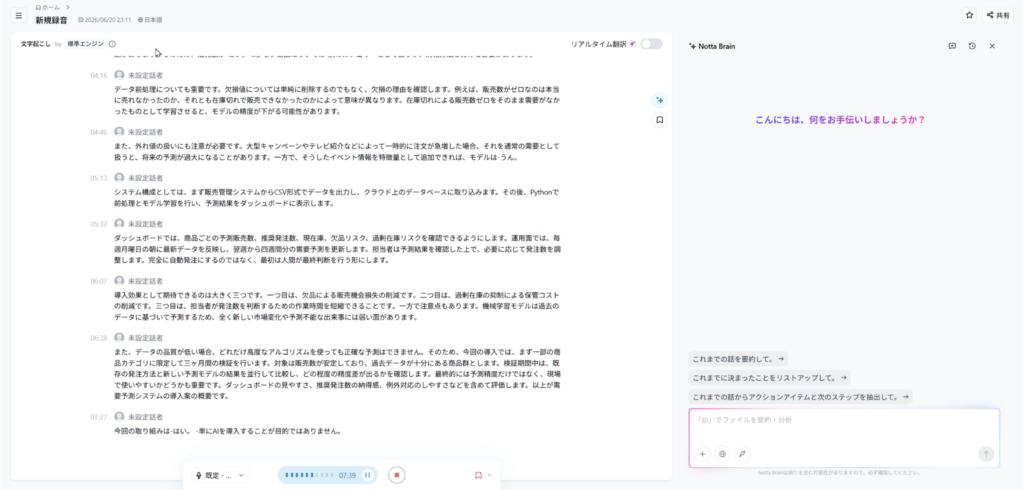Click 未設定話者 label at 04:16

click(145, 75)
